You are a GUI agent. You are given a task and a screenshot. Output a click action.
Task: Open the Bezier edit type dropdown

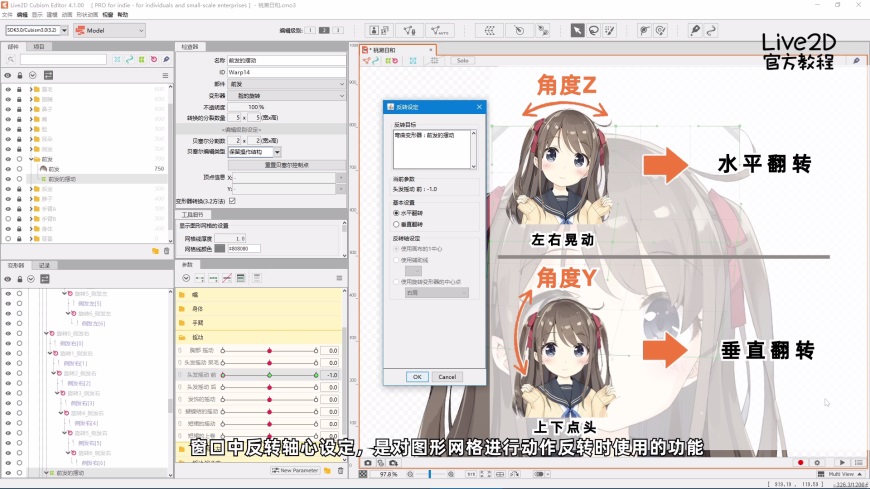(x=254, y=152)
